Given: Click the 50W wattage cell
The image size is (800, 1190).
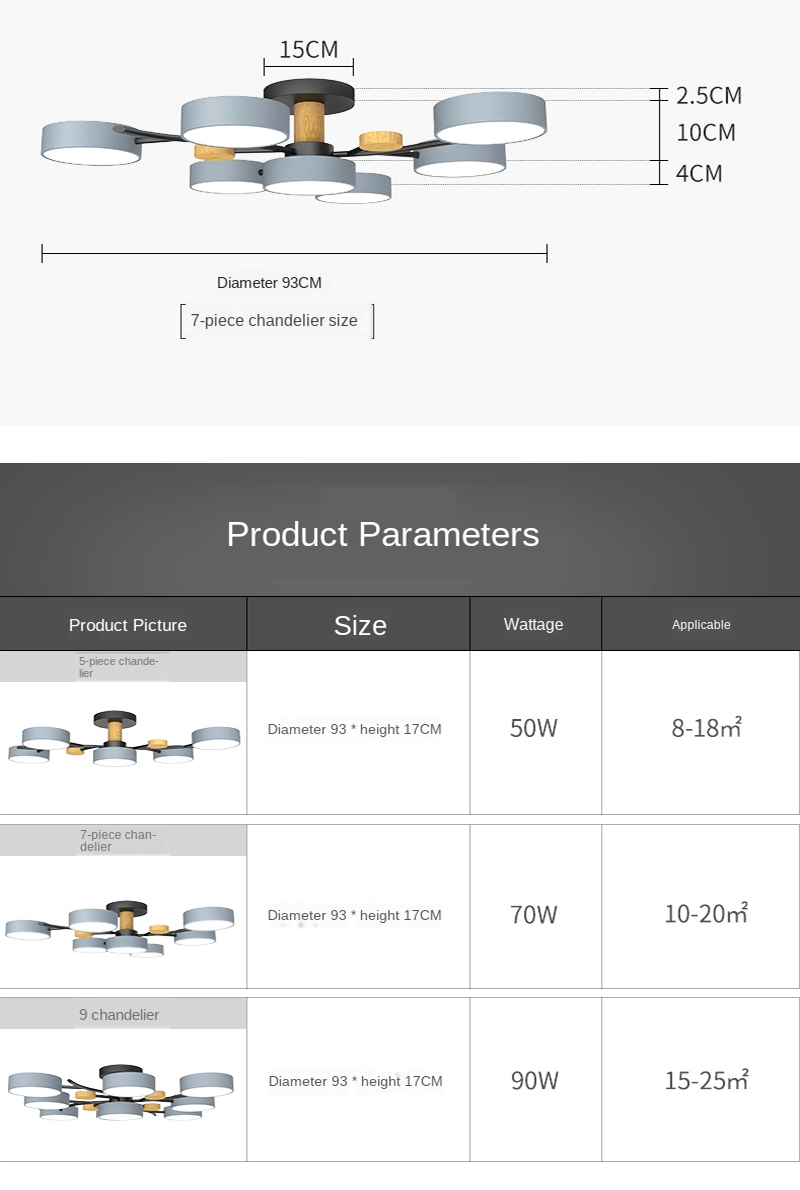Looking at the screenshot, I should pos(534,728).
